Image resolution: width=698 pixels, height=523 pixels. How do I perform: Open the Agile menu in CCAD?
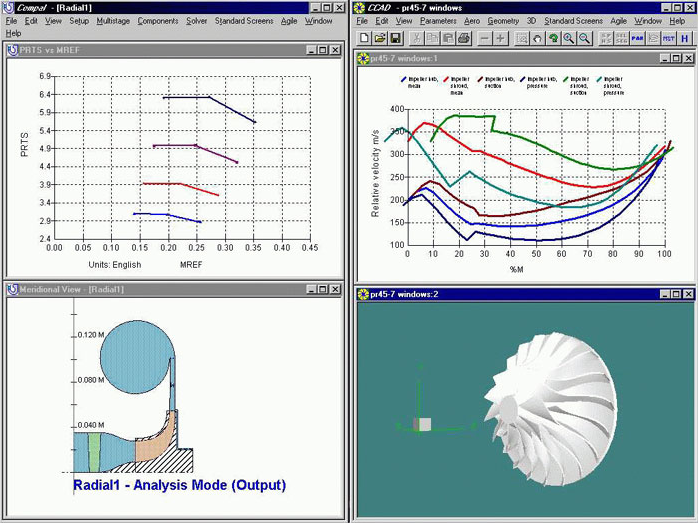(618, 21)
